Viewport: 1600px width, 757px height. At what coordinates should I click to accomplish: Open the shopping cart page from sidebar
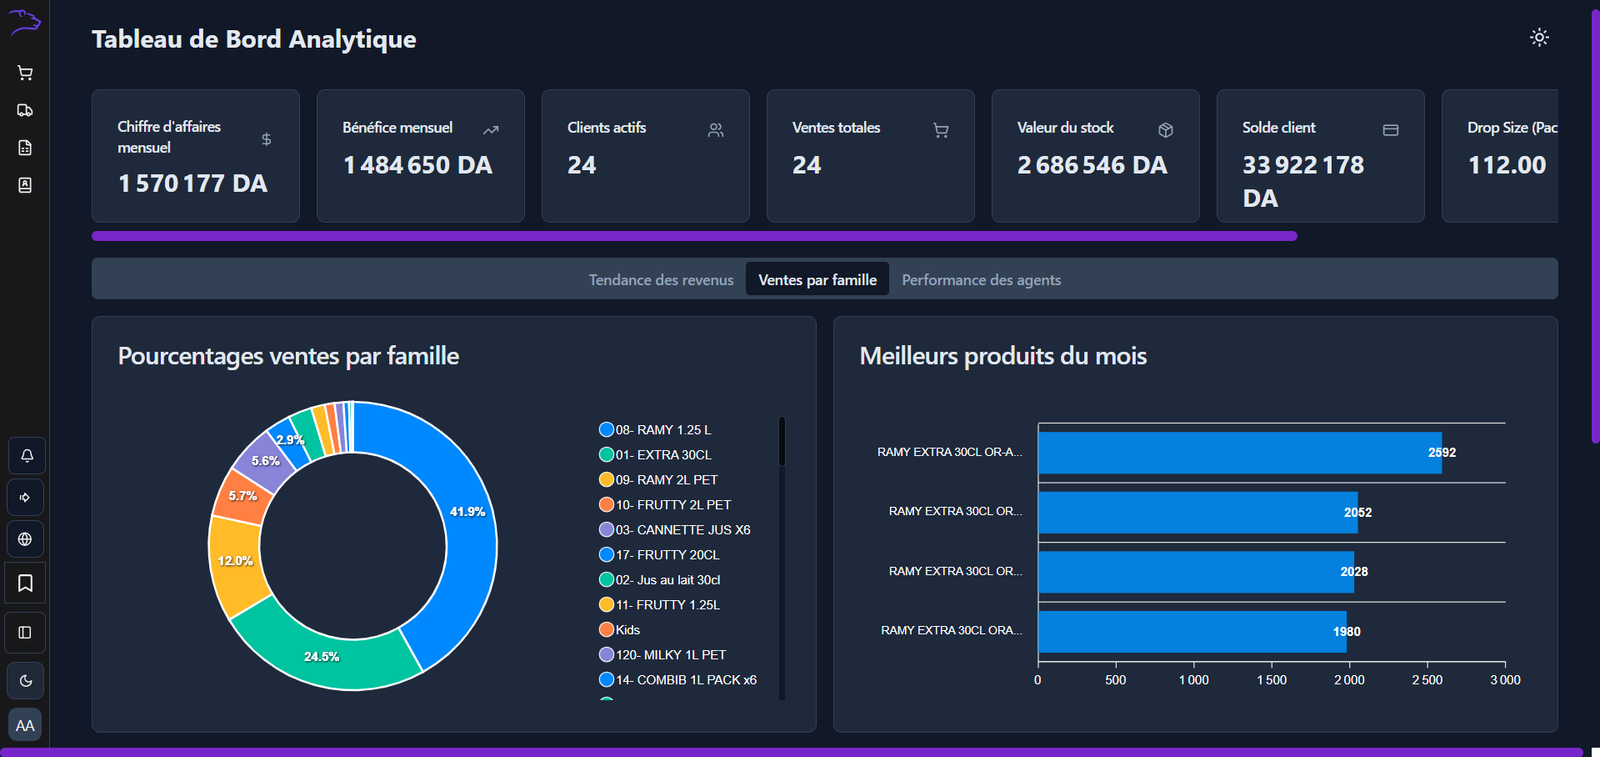tap(25, 73)
